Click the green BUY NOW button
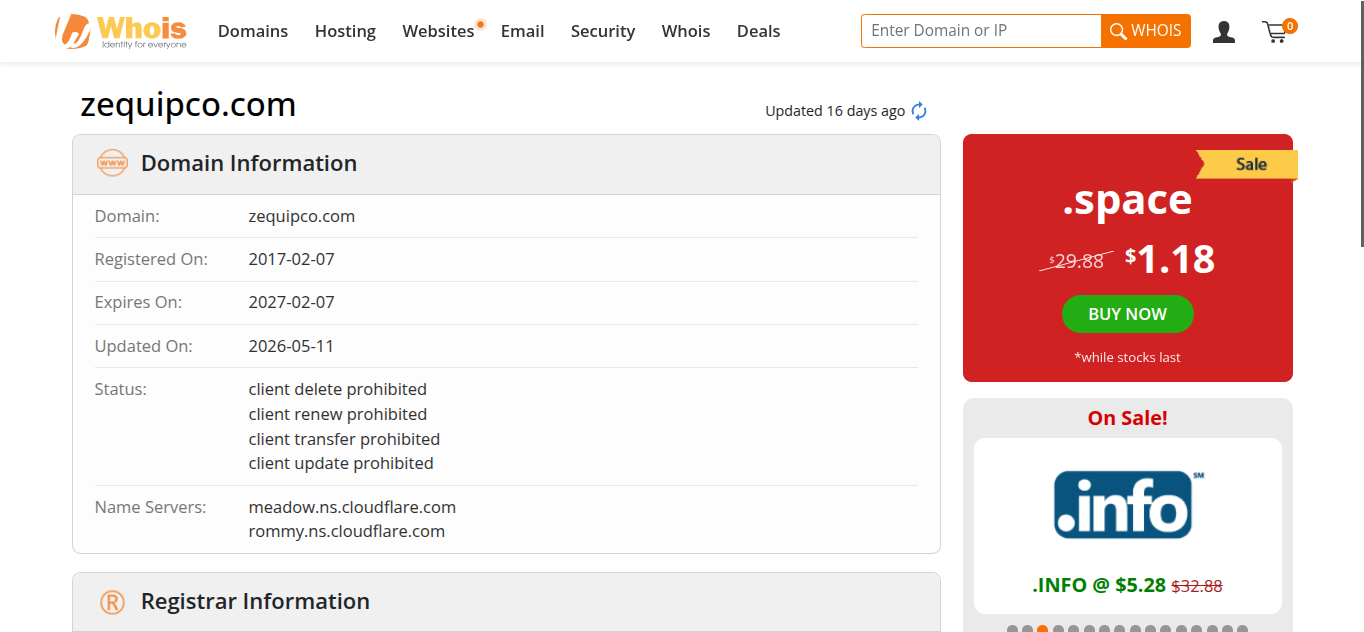 coord(1127,314)
